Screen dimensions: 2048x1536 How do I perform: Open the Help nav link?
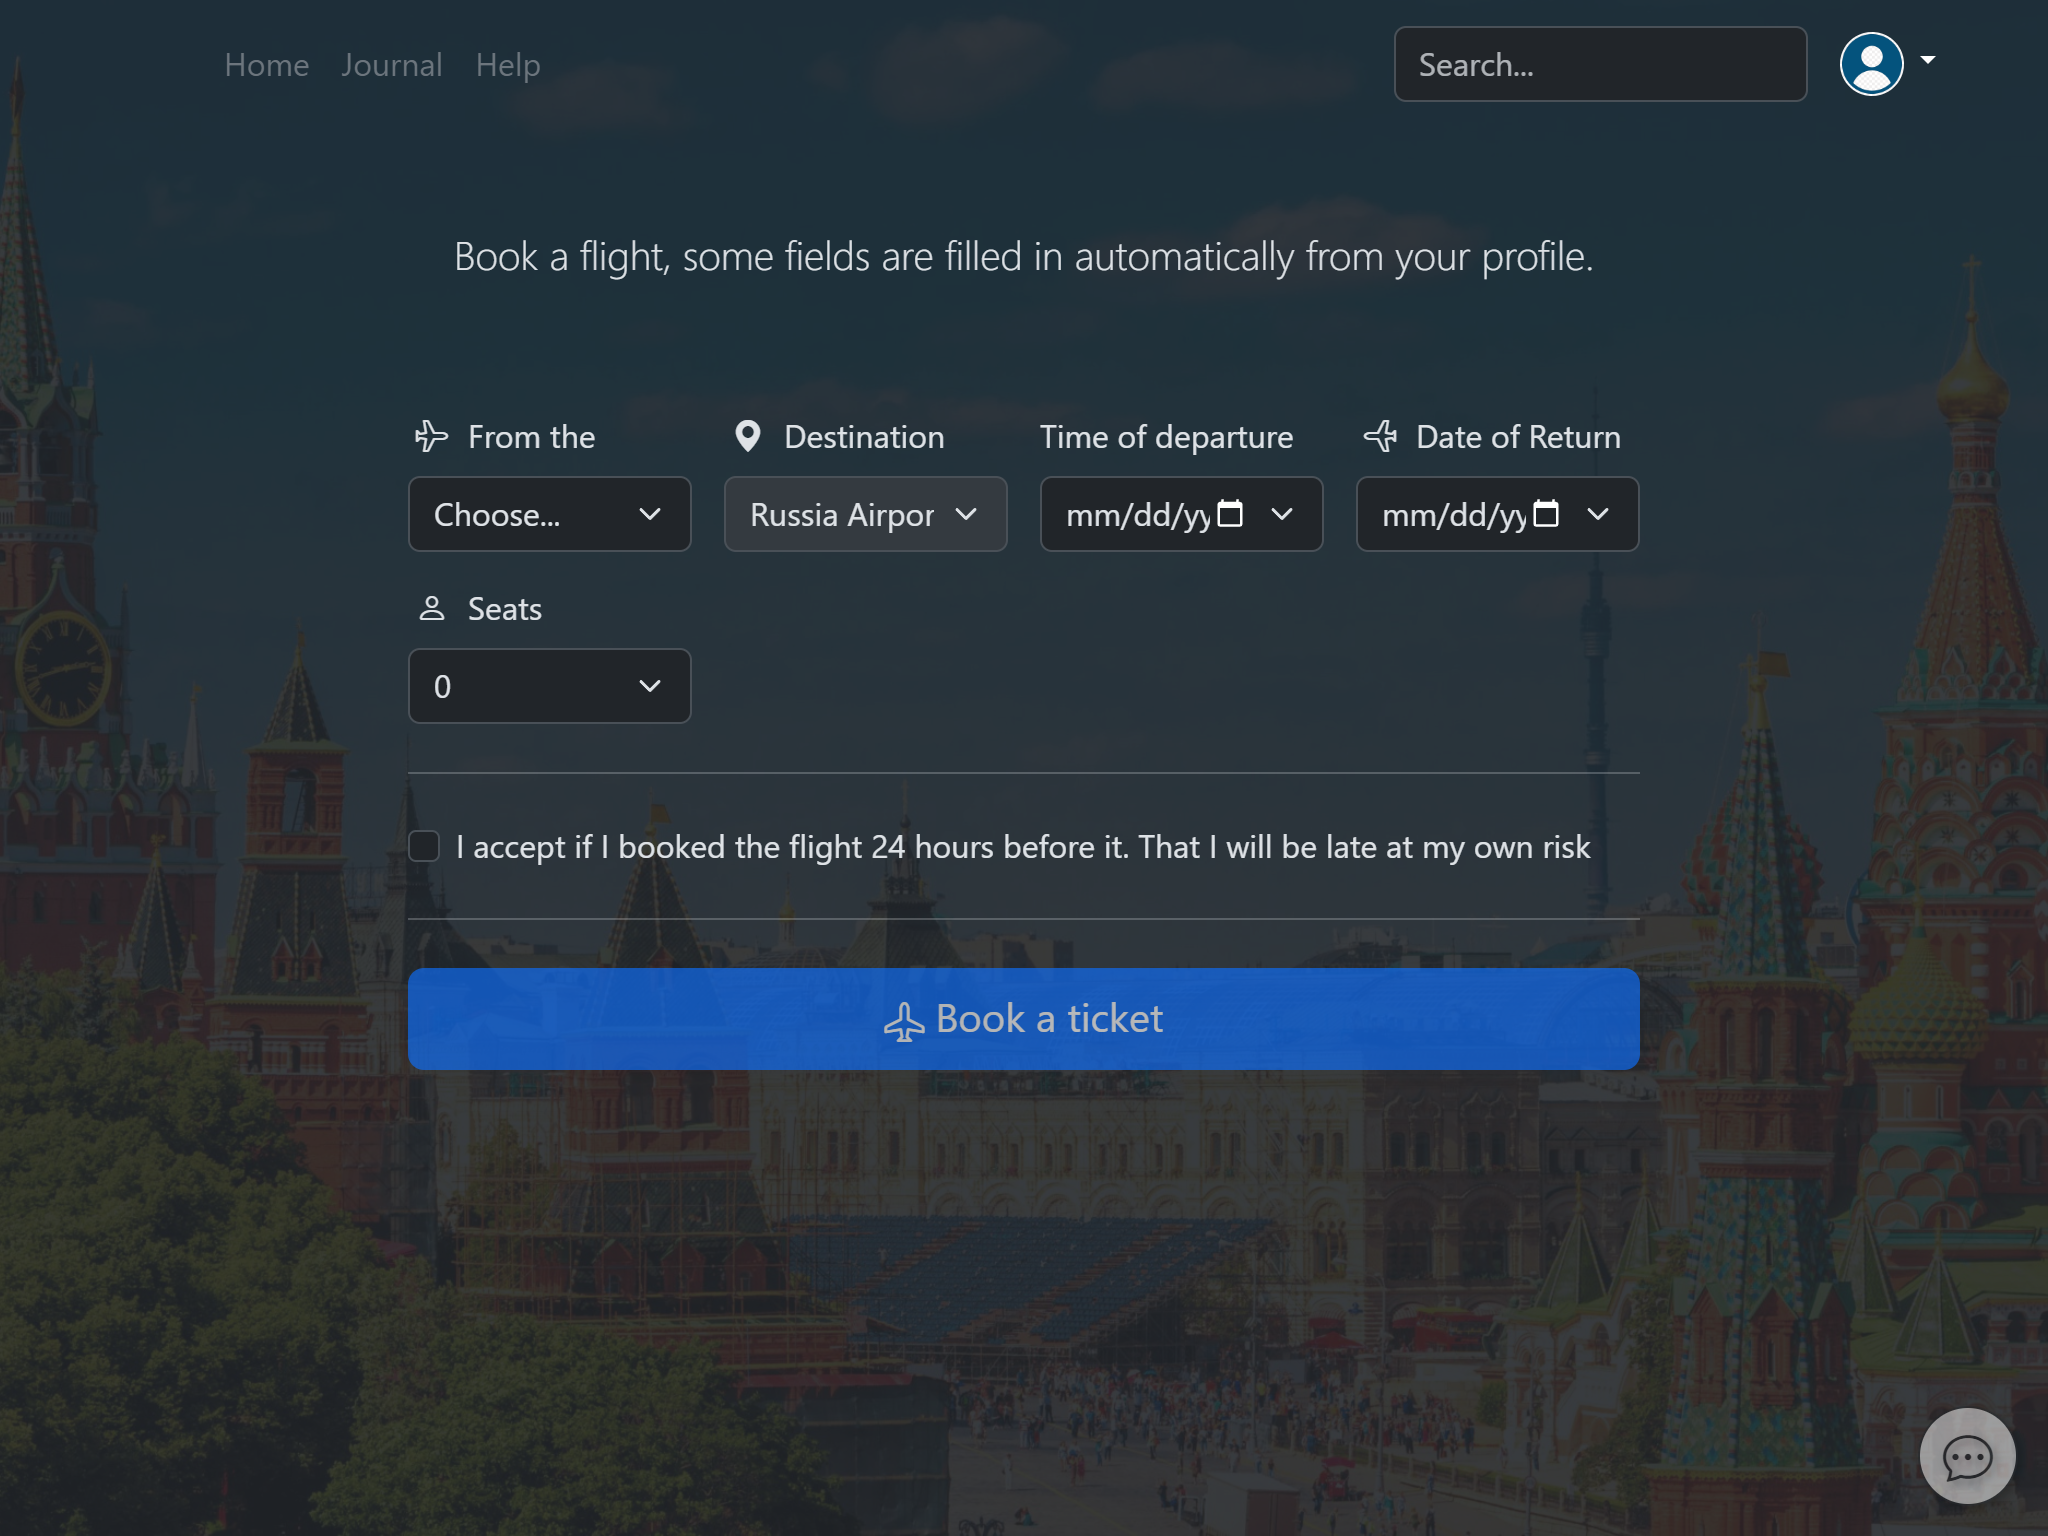coord(508,65)
